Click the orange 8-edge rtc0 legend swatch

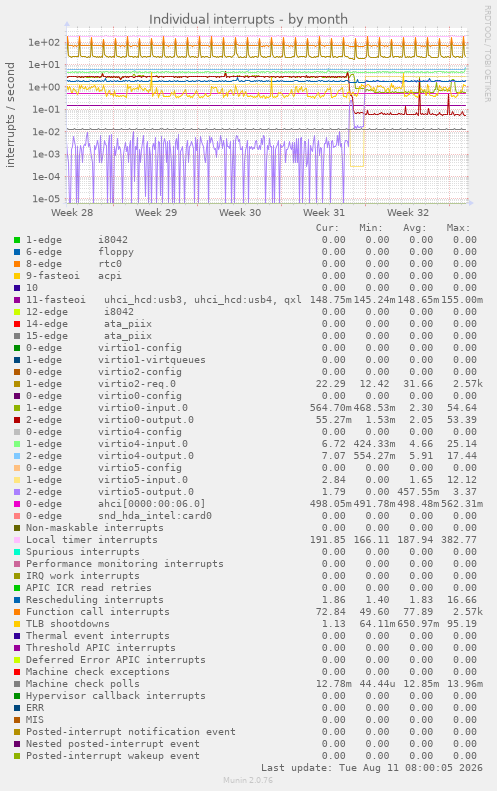[17, 264]
